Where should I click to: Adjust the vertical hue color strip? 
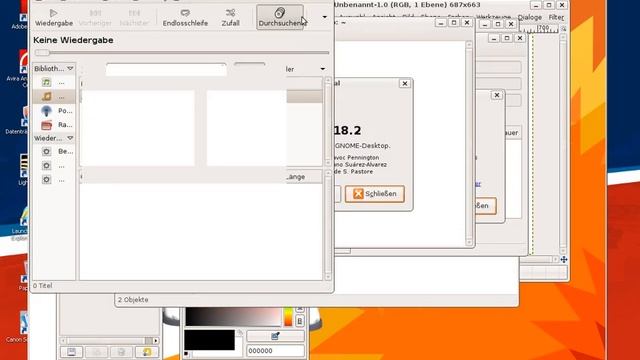click(288, 317)
